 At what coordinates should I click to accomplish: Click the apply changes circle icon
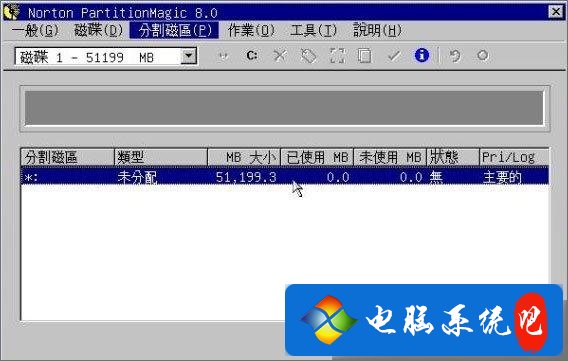(483, 56)
